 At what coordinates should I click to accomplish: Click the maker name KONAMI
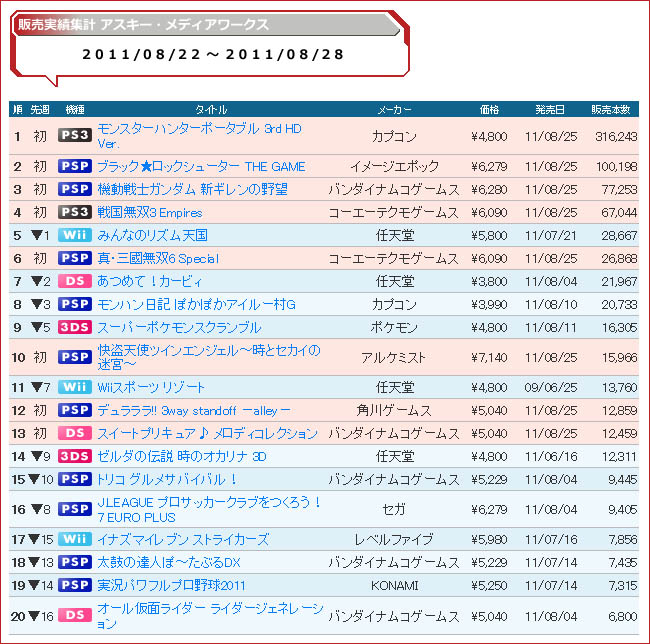(x=394, y=586)
